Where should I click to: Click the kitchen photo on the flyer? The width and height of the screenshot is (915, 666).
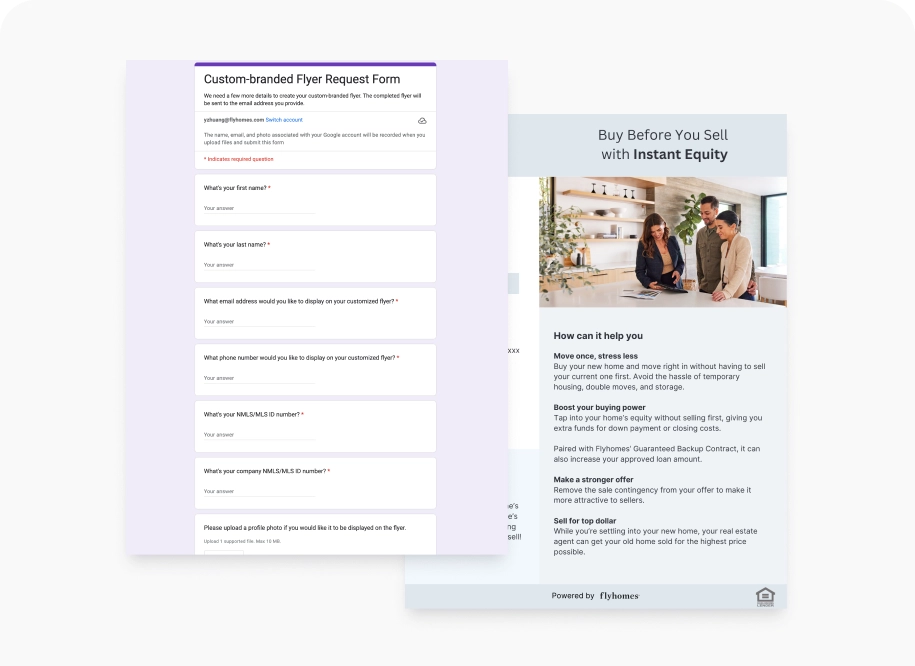[x=663, y=242]
